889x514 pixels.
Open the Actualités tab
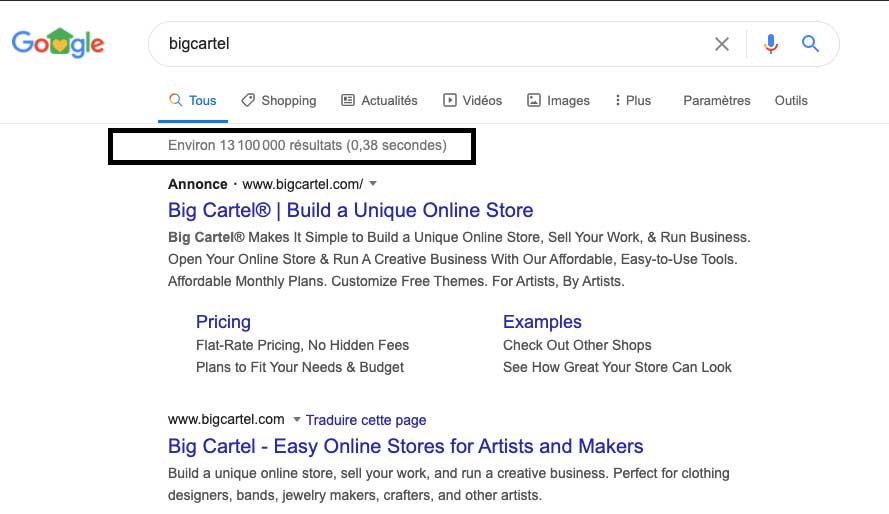[379, 101]
